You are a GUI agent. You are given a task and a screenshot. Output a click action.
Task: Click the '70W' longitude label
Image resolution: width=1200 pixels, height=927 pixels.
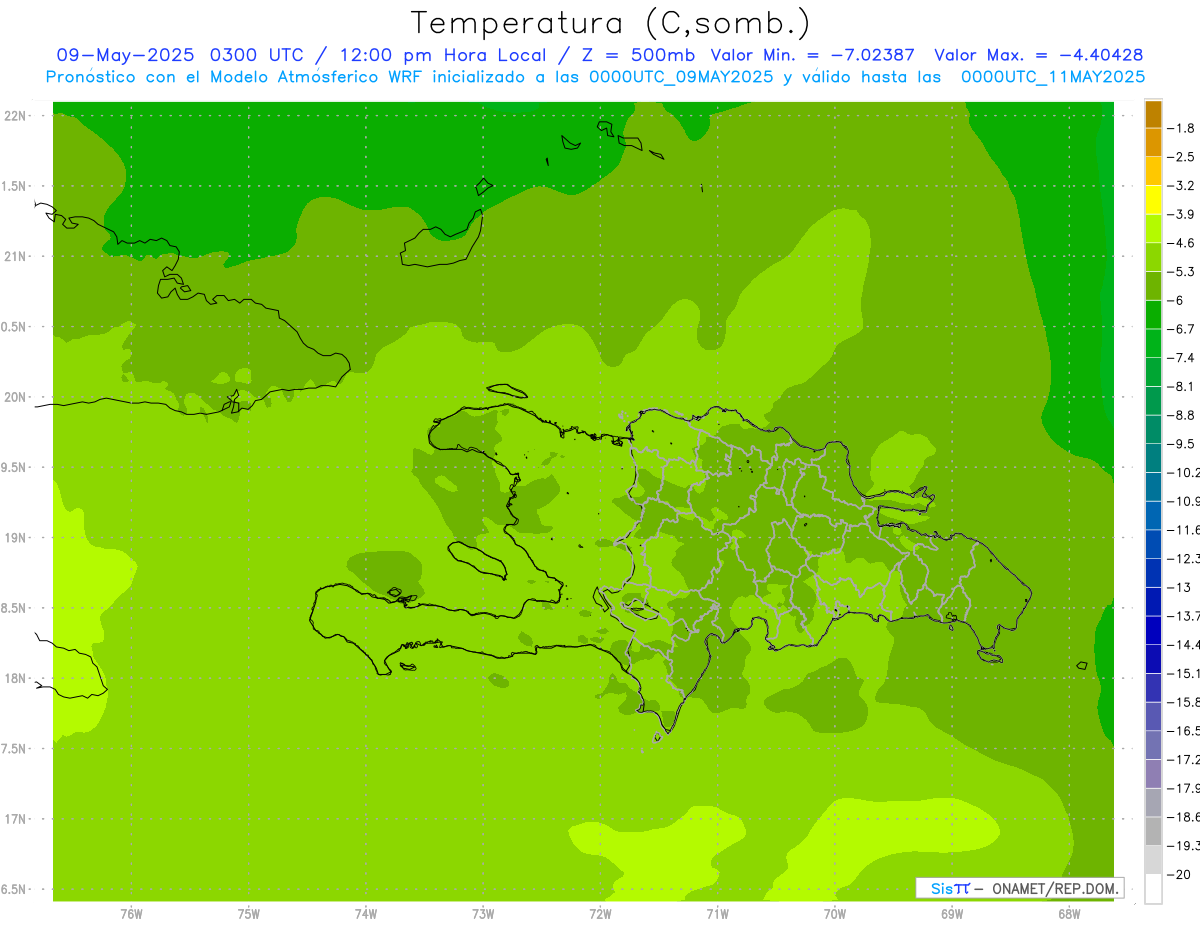[835, 914]
